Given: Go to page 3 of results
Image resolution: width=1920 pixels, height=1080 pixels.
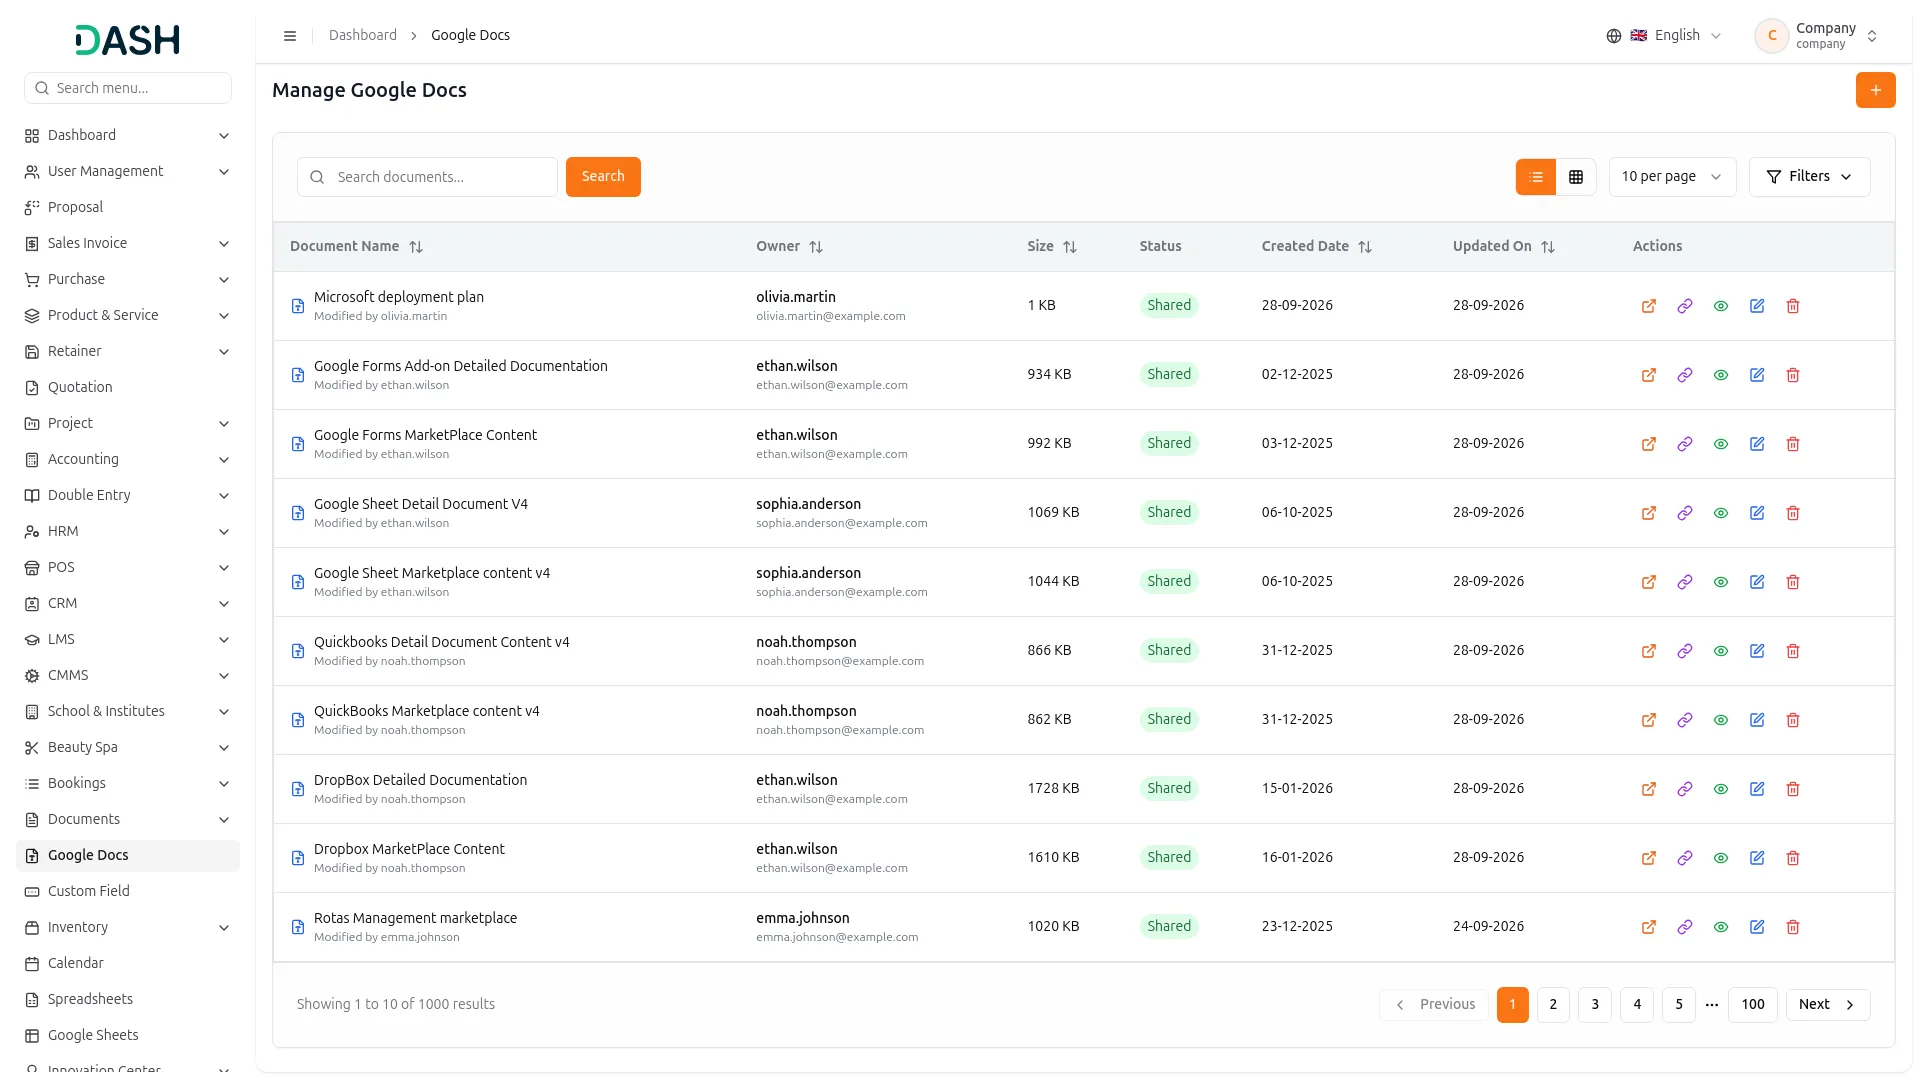Looking at the screenshot, I should (x=1594, y=1005).
